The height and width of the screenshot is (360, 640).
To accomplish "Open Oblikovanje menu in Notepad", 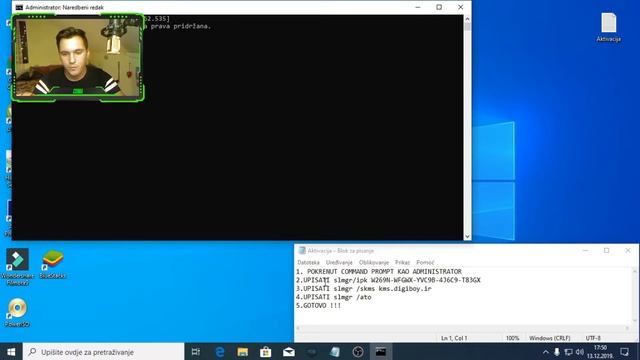I will 374,262.
